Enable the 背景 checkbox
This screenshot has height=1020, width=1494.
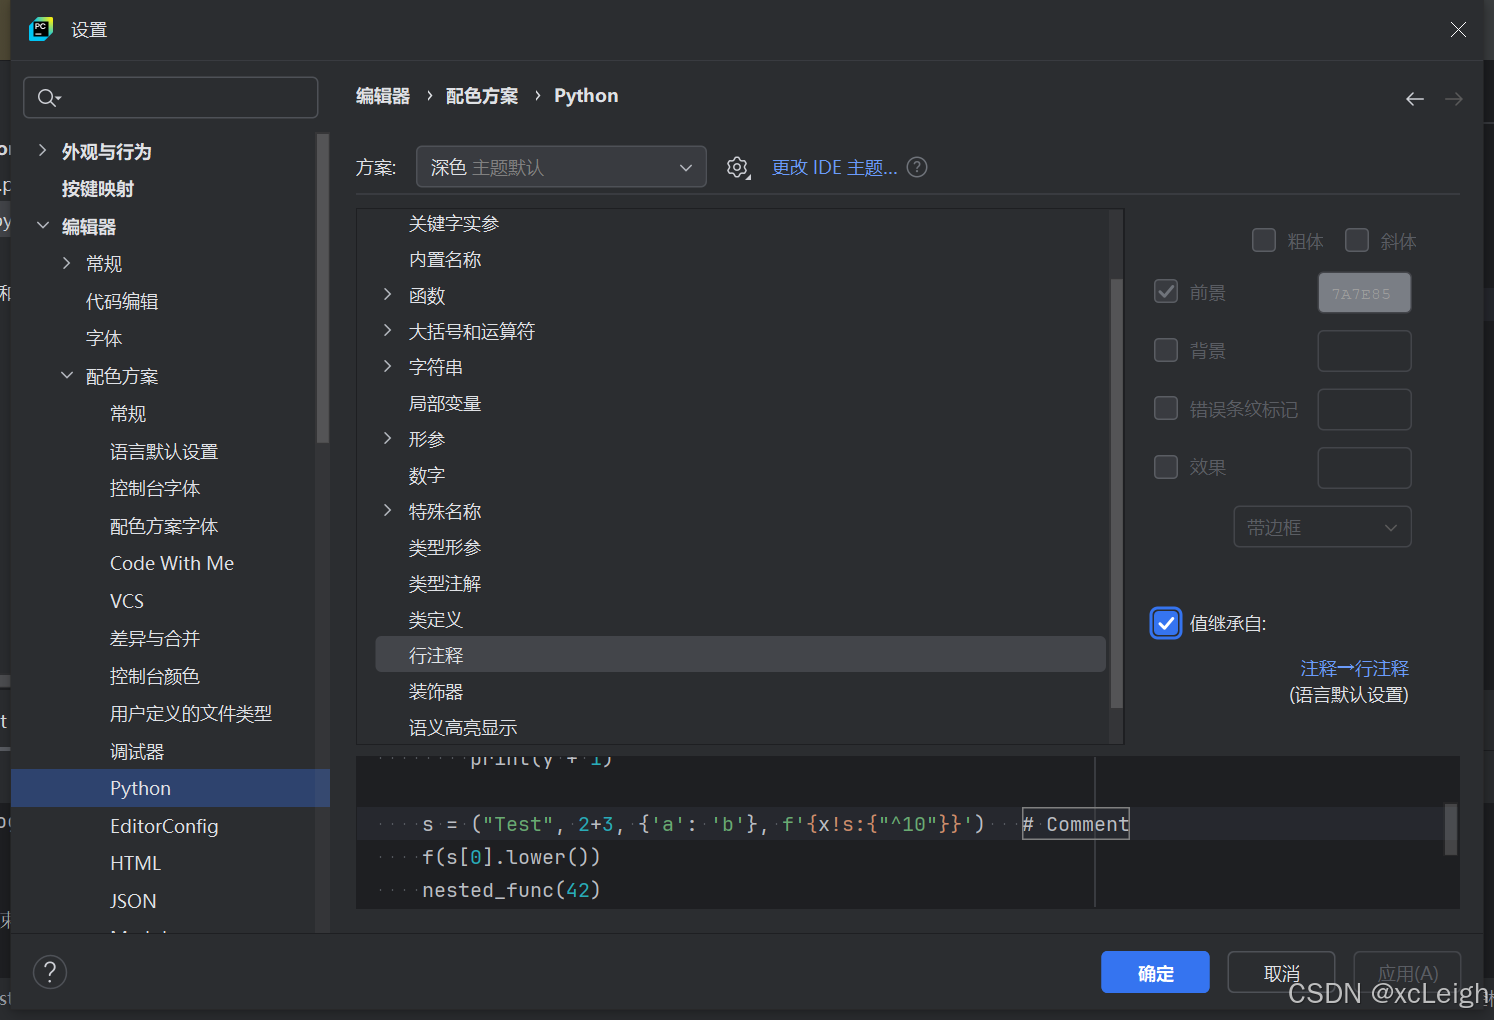point(1166,350)
